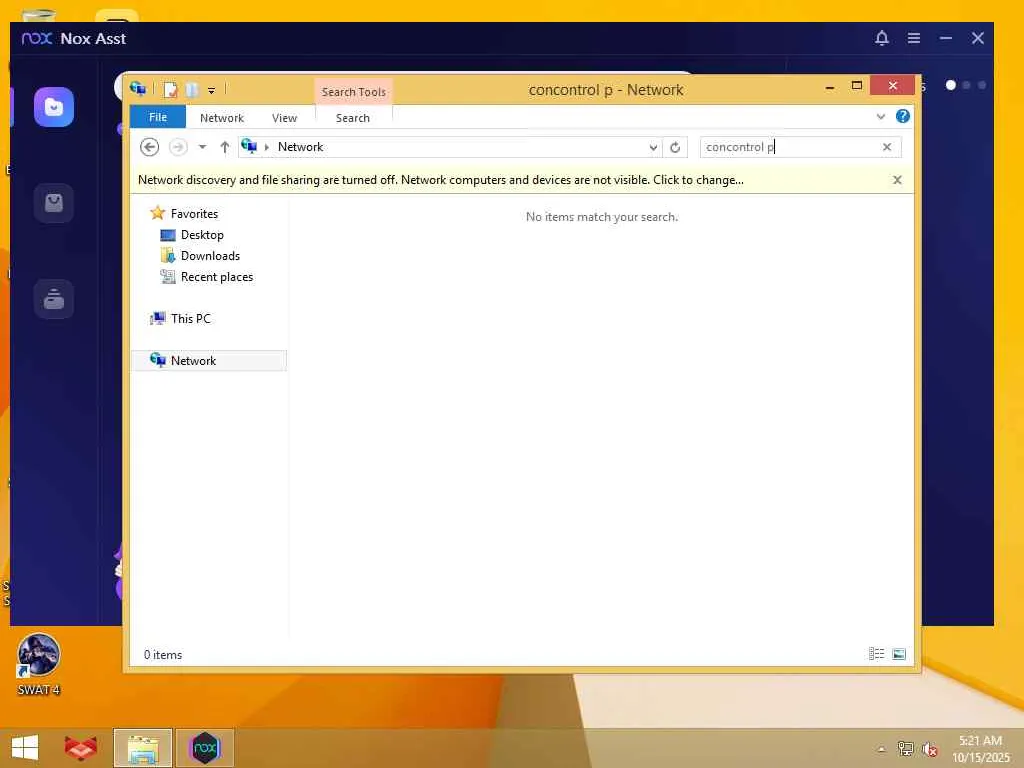Open the recent locations dropdown arrow

(202, 147)
